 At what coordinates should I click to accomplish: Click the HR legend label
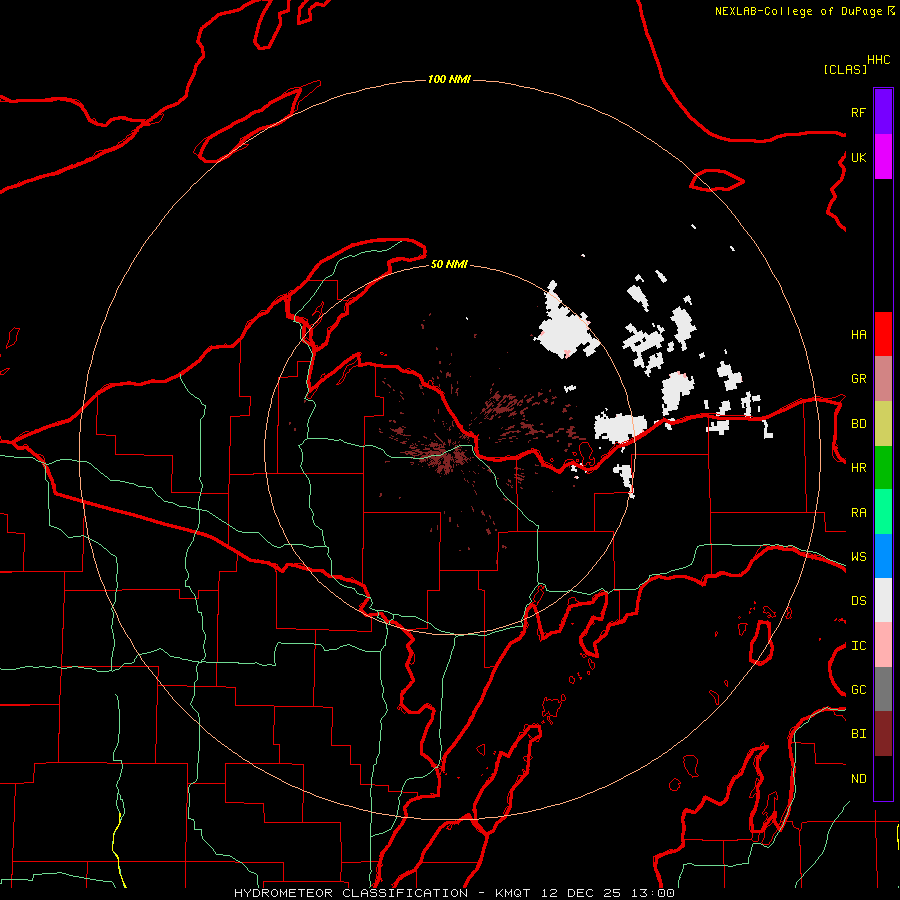[x=858, y=468]
